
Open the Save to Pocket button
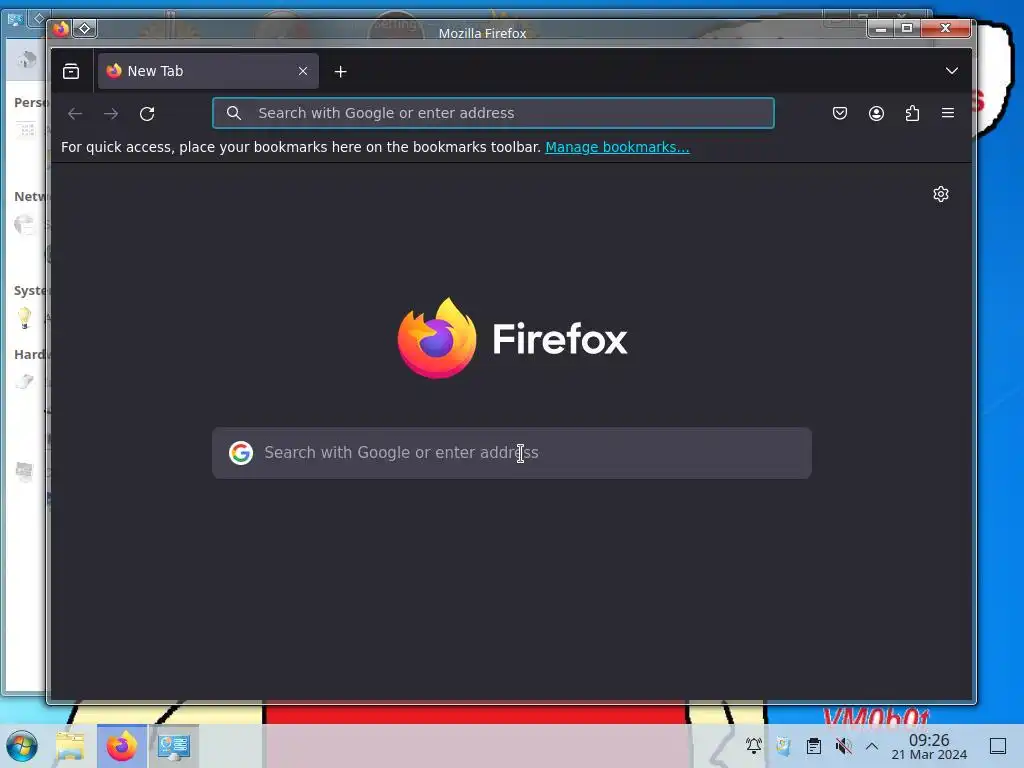coord(840,113)
